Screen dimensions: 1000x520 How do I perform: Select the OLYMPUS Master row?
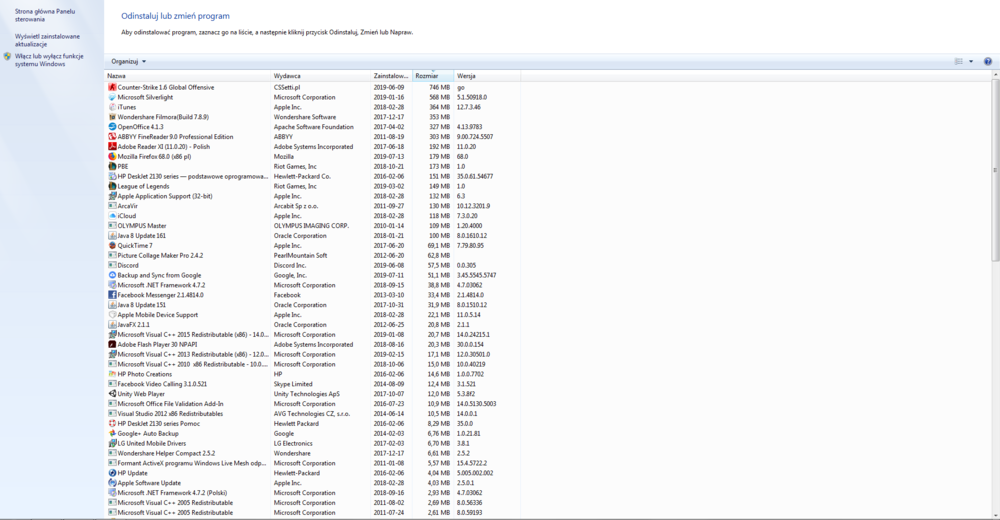point(312,226)
